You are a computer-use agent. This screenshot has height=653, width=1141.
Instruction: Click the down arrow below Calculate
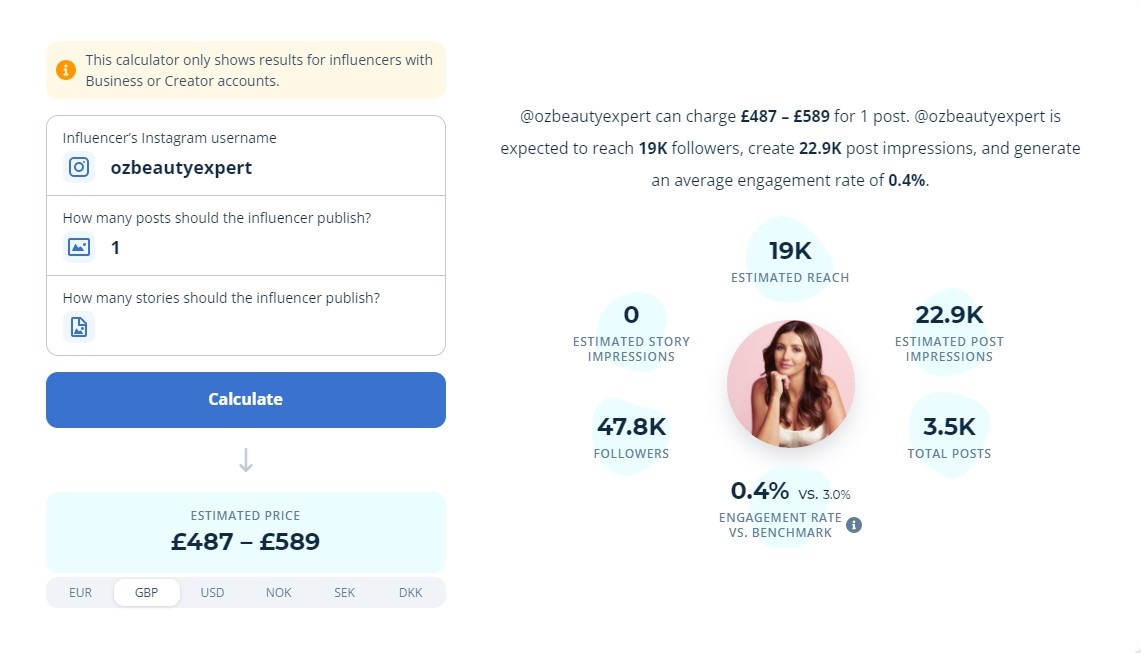coord(246,460)
